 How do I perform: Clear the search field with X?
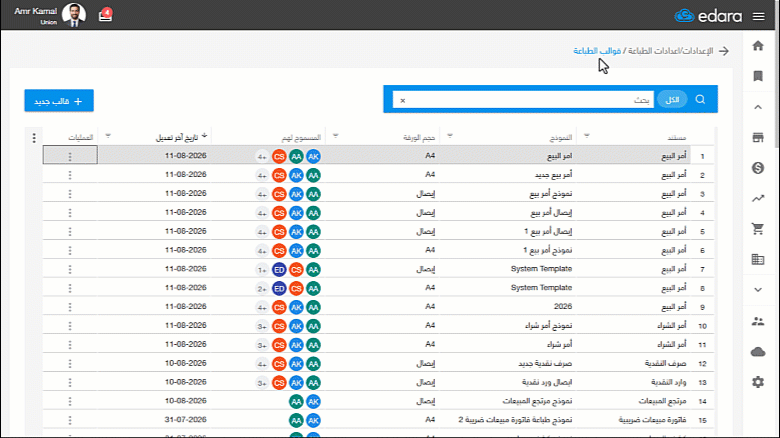402,100
